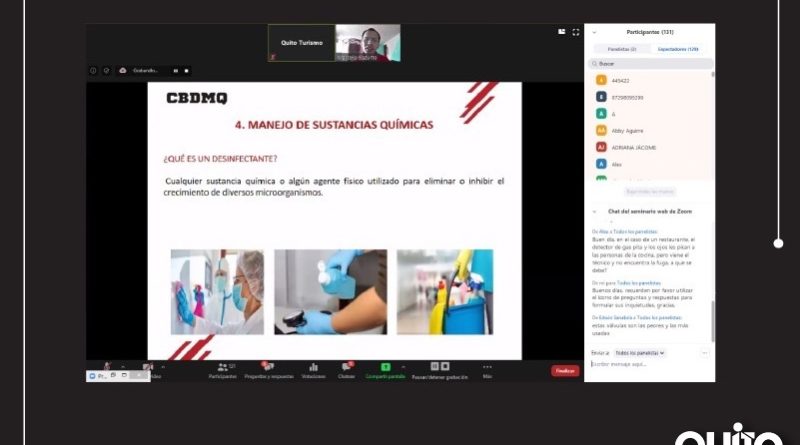This screenshot has height=445, width=800.
Task: Open Preguntas y respuestas panel
Action: pos(267,368)
